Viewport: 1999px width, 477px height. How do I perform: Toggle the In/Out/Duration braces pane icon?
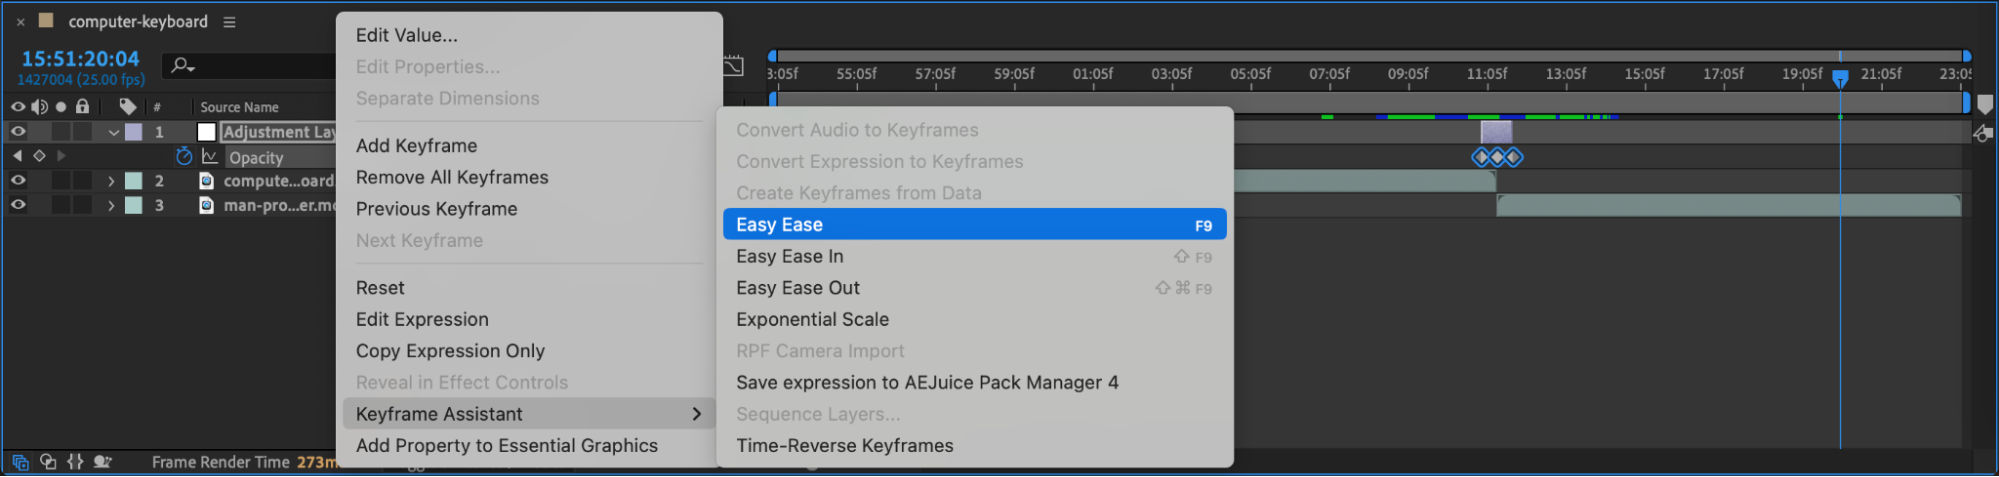tap(75, 462)
